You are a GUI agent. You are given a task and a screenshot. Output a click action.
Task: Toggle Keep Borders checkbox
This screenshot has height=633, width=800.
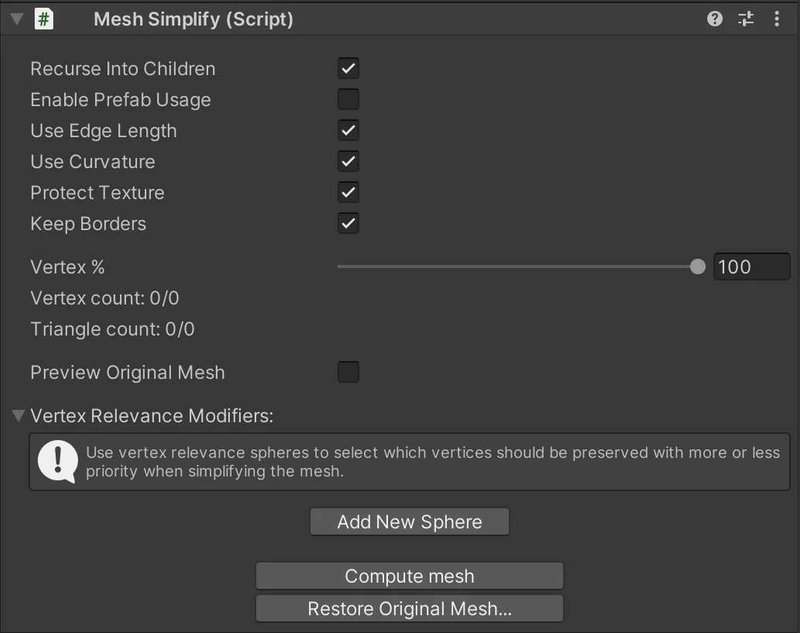tap(348, 224)
